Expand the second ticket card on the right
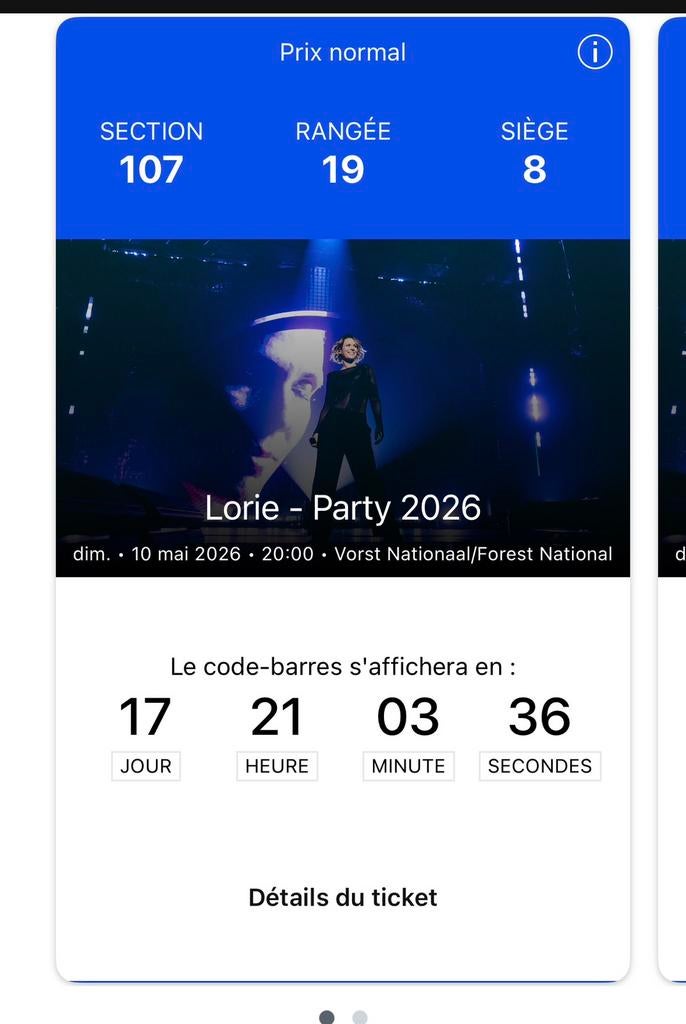This screenshot has height=1024, width=686. pyautogui.click(x=672, y=400)
